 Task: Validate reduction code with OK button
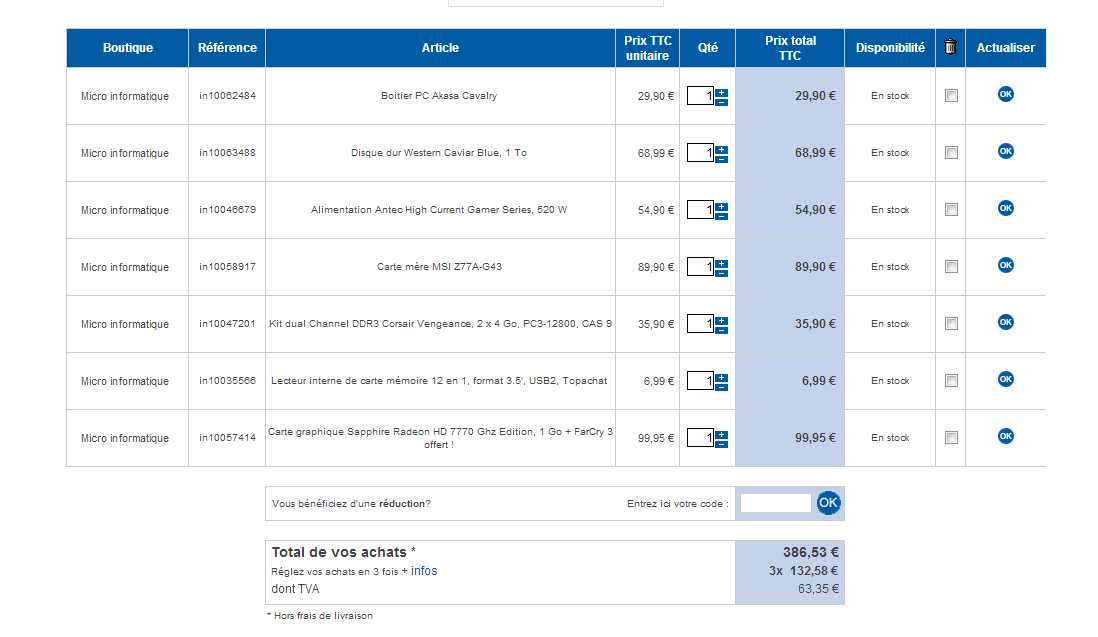[828, 503]
